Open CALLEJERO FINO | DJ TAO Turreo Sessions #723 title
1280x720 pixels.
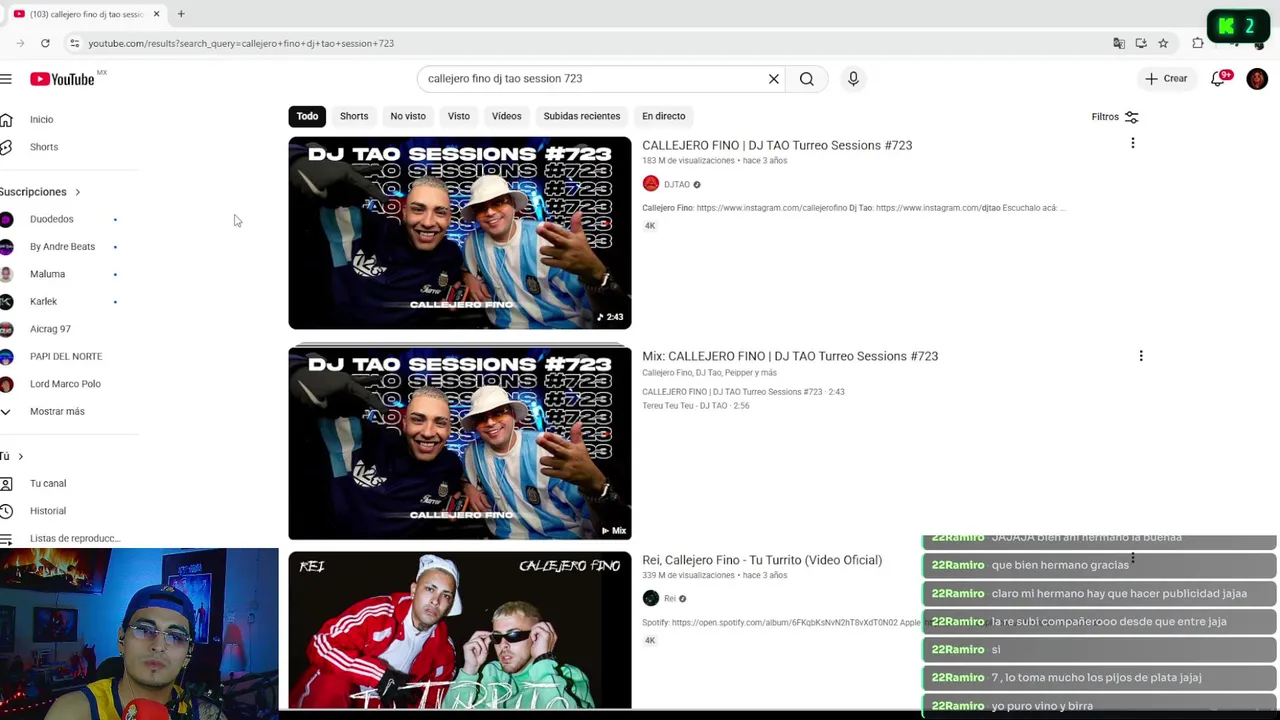coord(777,145)
